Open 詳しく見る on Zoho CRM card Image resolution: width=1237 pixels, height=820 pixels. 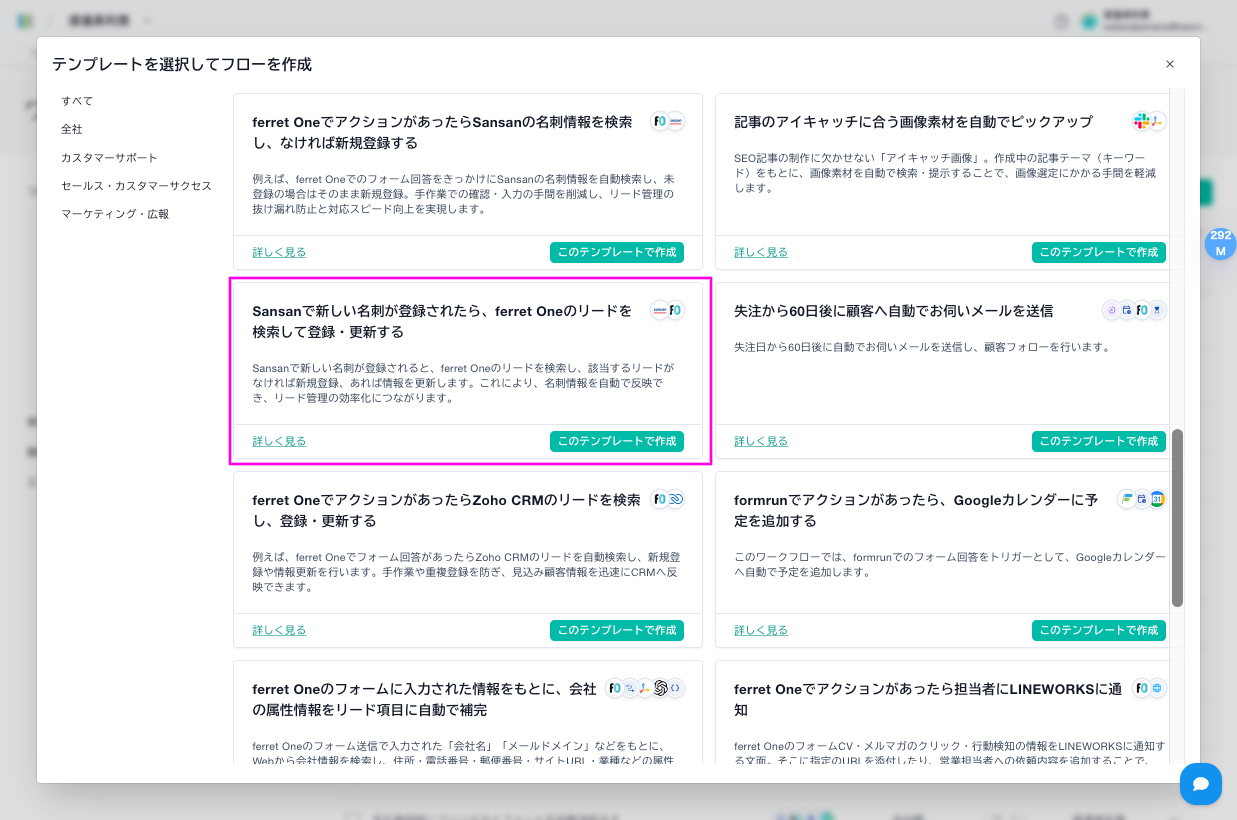279,630
